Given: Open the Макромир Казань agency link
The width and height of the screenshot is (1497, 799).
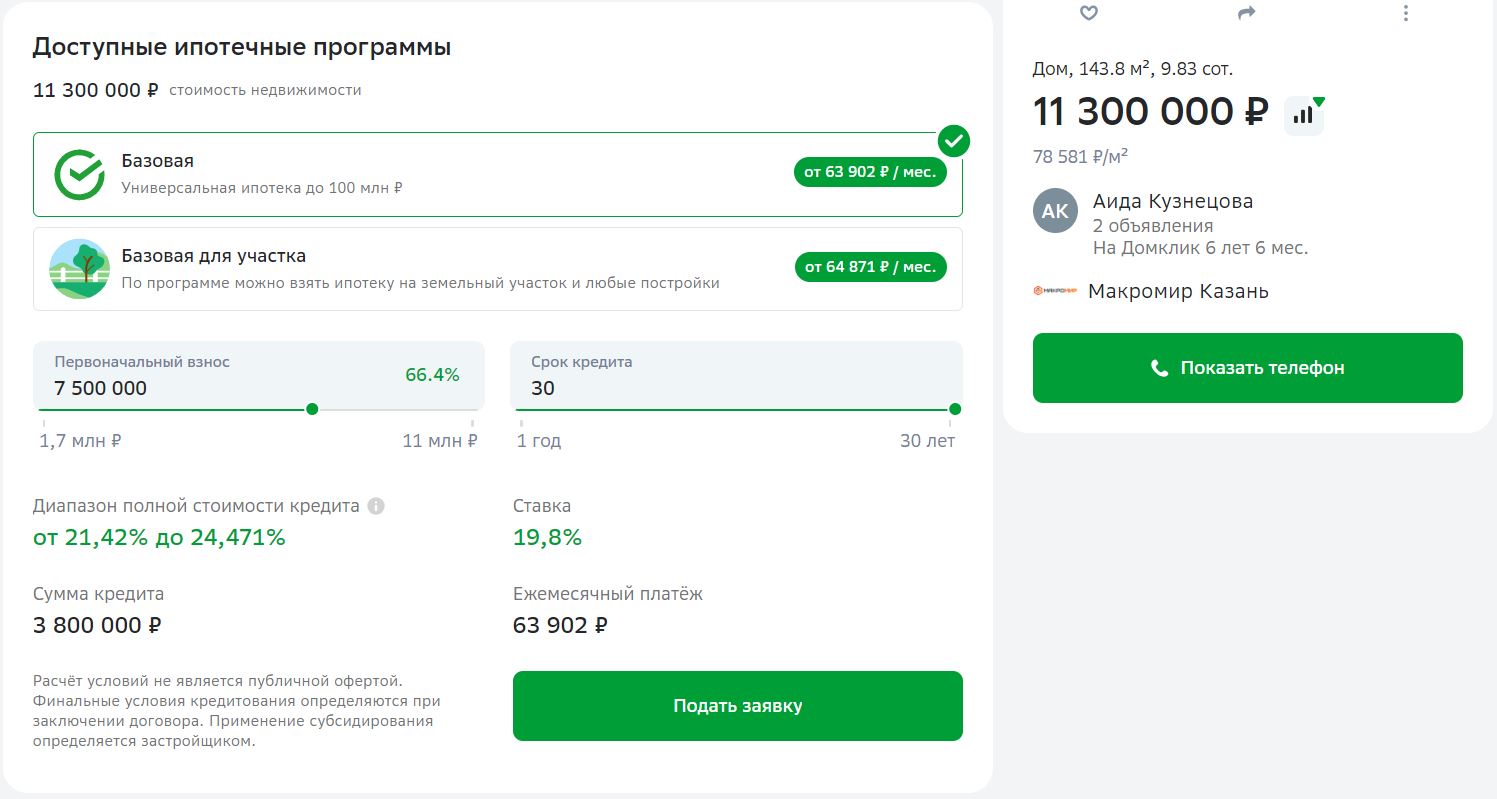Looking at the screenshot, I should click(1178, 292).
